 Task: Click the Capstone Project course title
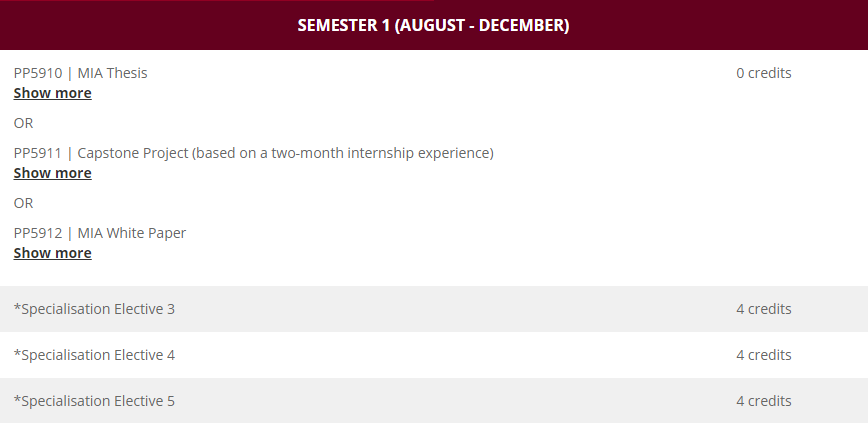[x=285, y=153]
